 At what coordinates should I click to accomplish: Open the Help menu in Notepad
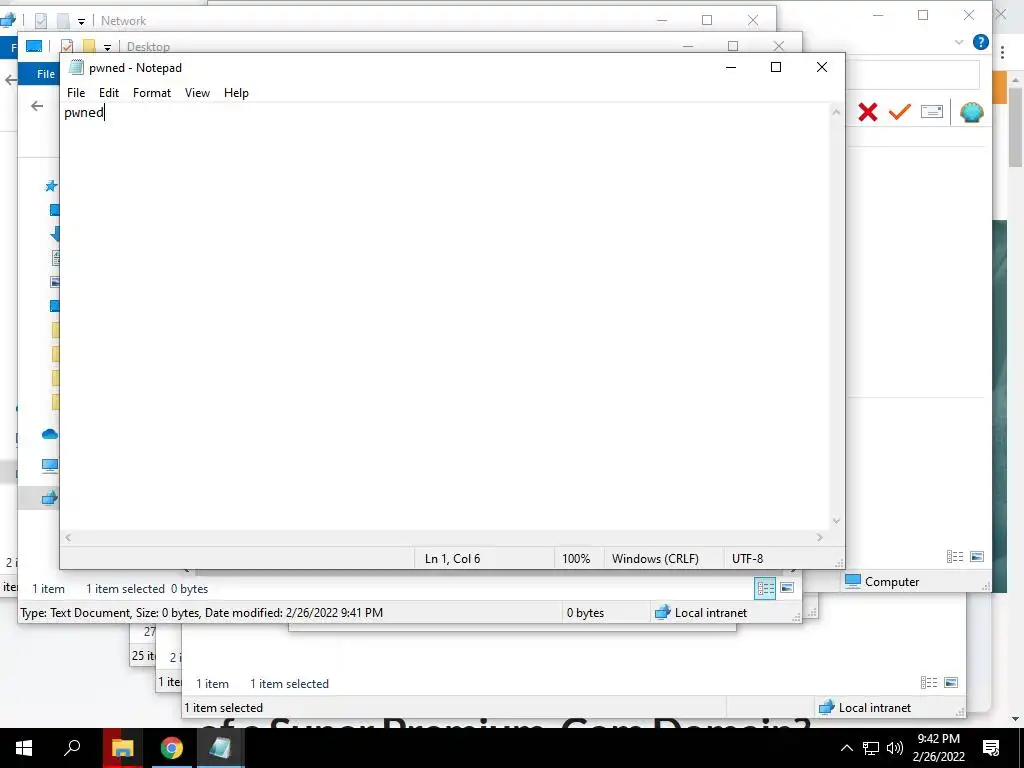236,93
